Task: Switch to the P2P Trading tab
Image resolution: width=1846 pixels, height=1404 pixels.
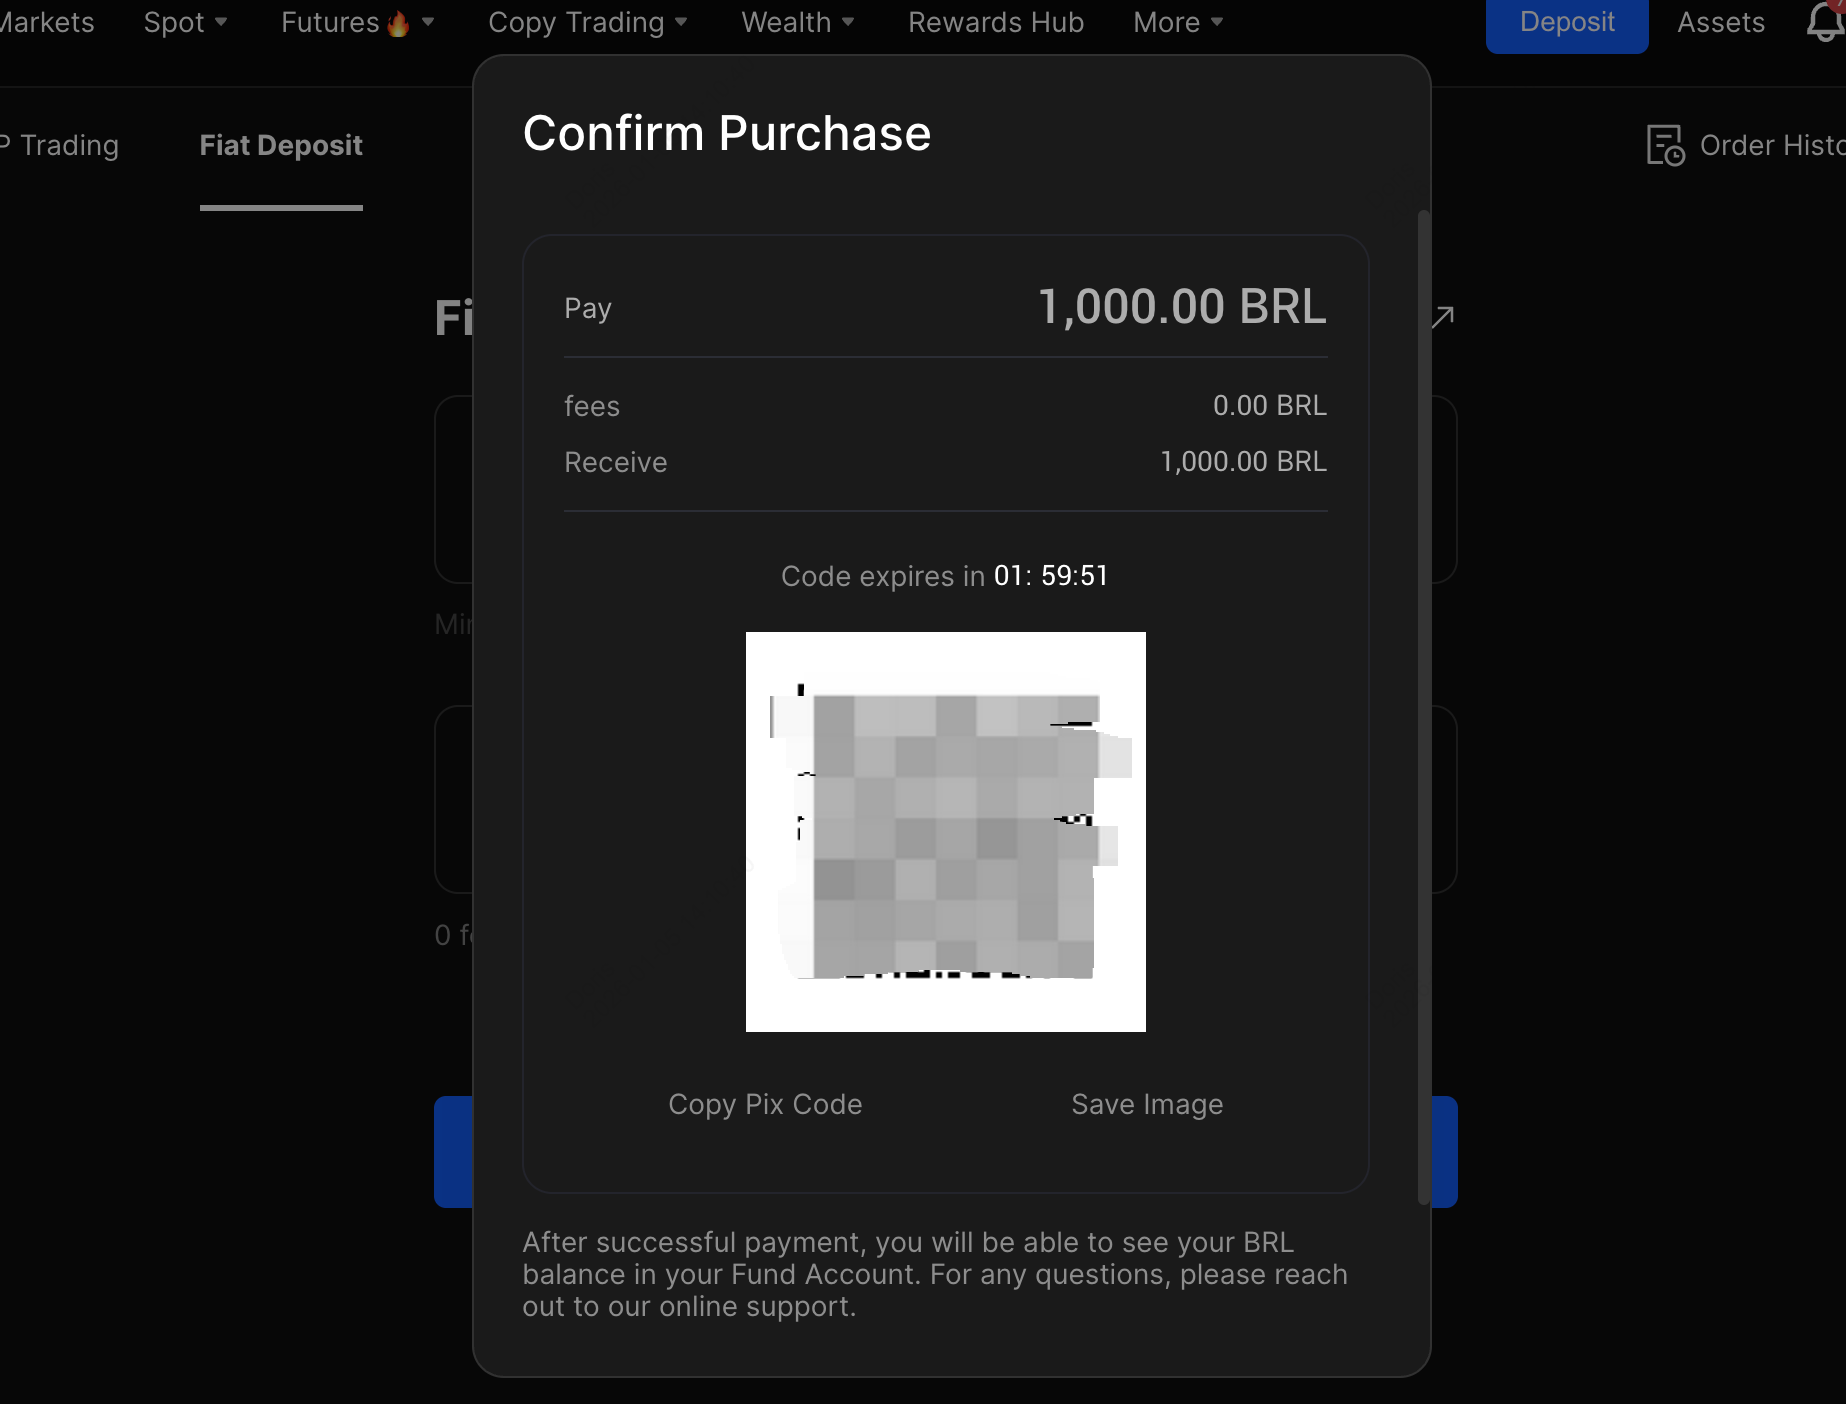Action: pyautogui.click(x=60, y=146)
